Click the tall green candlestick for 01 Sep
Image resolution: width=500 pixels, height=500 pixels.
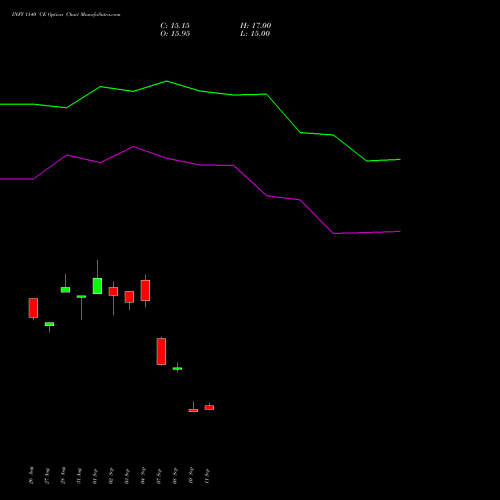[97, 286]
